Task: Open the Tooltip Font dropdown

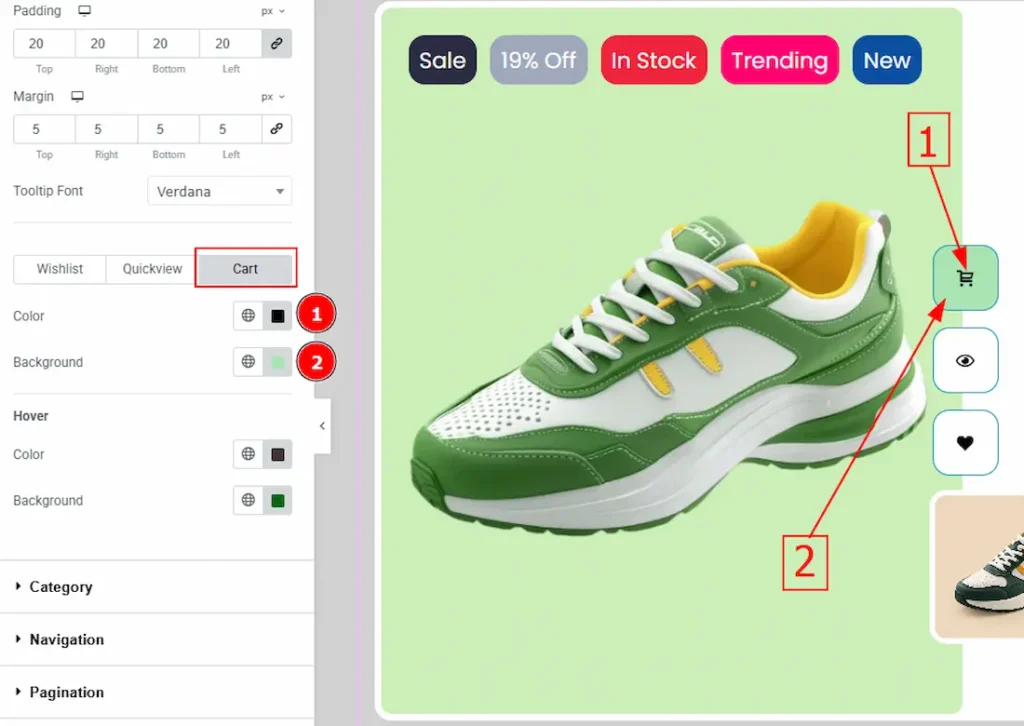Action: (x=219, y=191)
